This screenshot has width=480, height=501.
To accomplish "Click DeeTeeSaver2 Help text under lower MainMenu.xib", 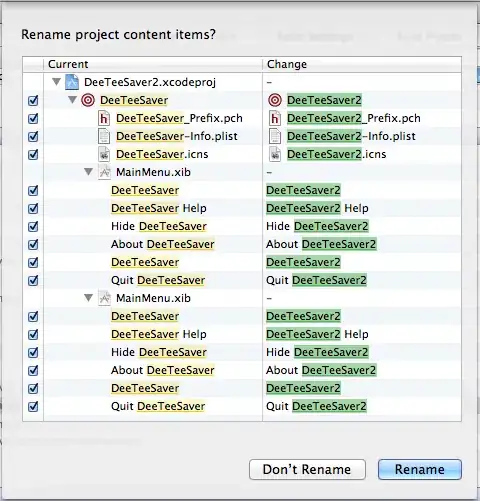I will [x=317, y=334].
